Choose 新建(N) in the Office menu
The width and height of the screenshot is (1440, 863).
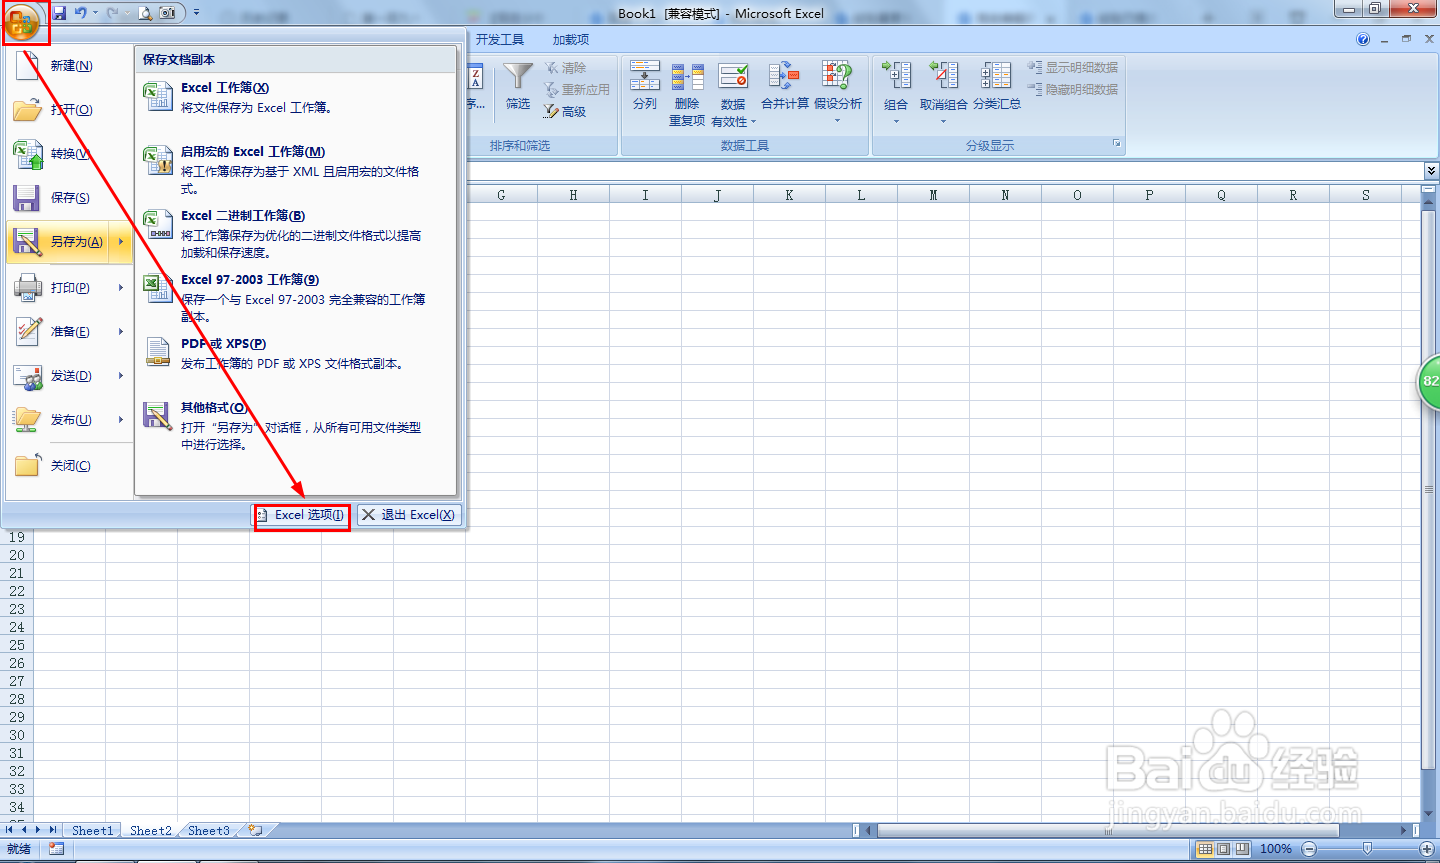click(x=70, y=66)
